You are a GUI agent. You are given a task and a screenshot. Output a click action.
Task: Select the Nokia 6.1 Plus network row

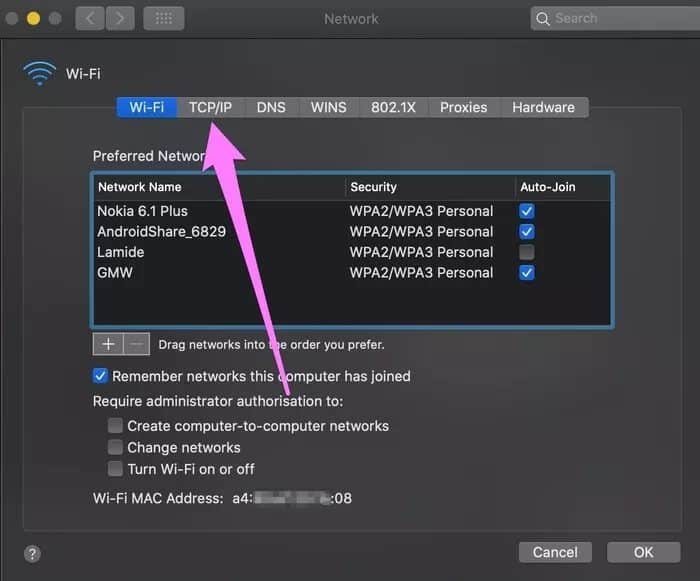(x=352, y=211)
